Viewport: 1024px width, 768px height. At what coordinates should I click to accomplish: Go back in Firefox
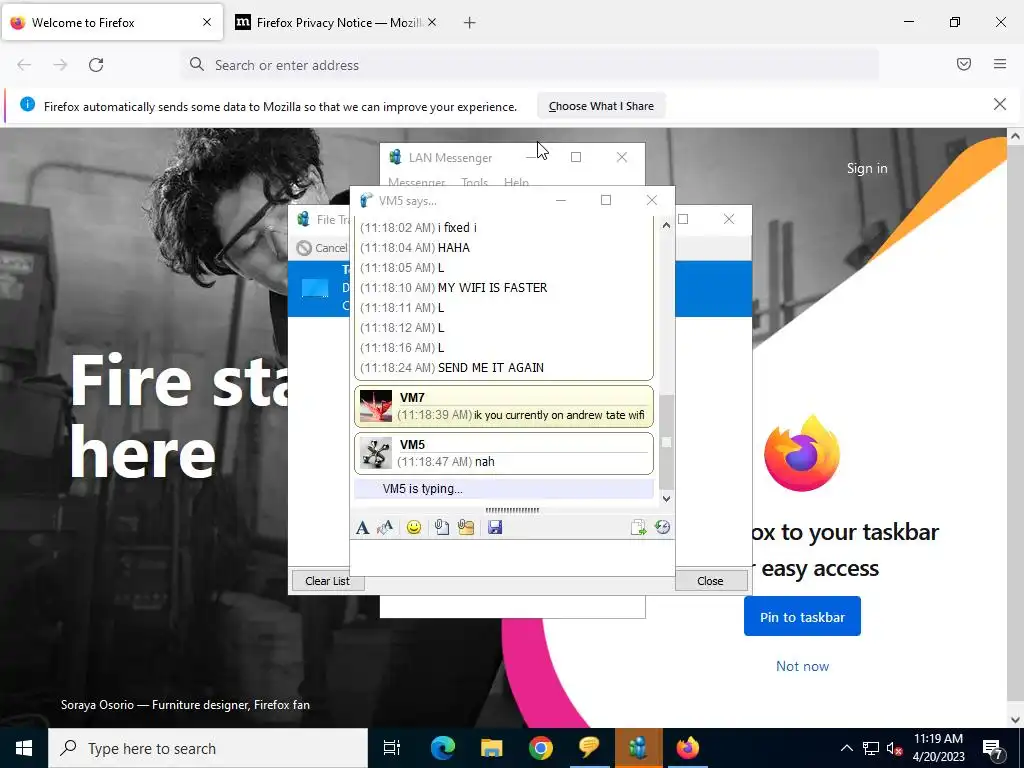[24, 65]
